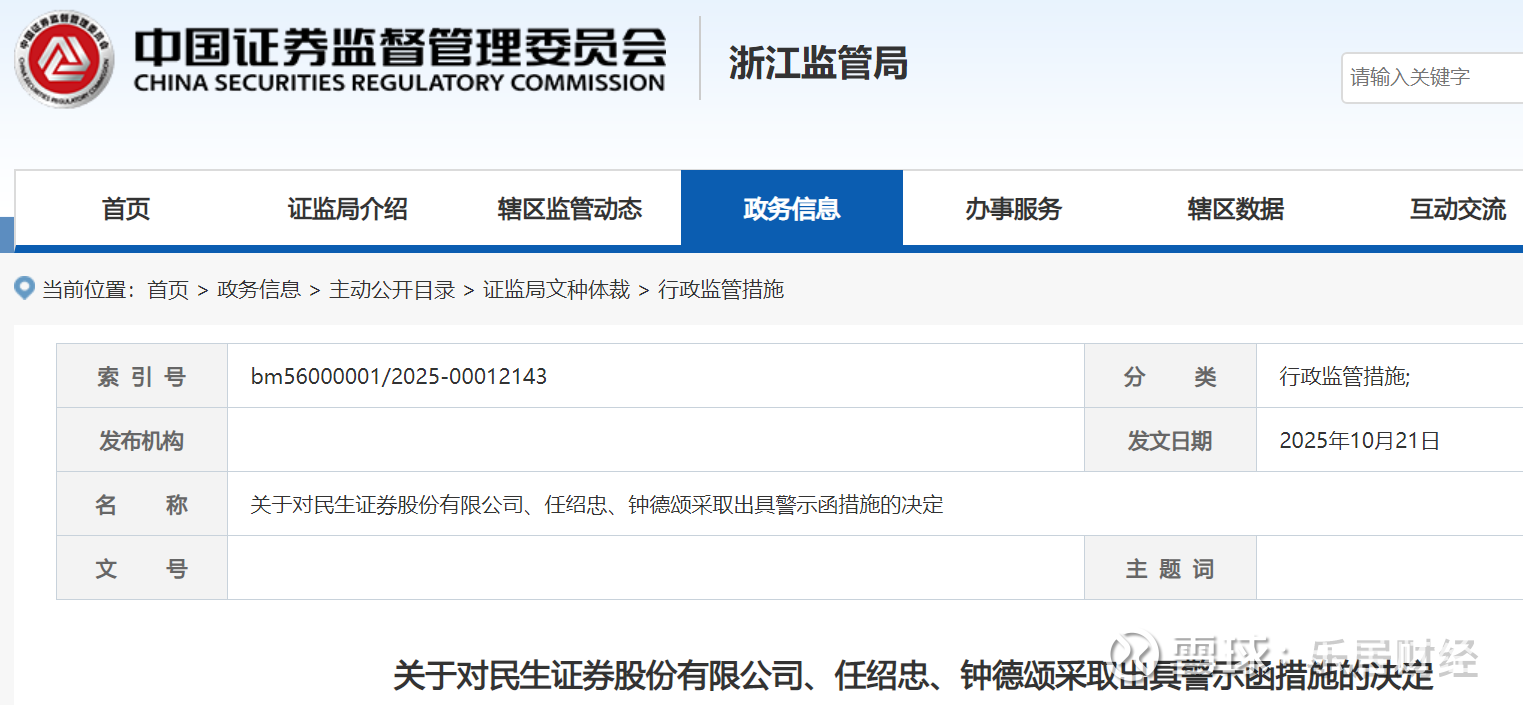
Task: Click the 文号 label cell
Action: click(142, 568)
